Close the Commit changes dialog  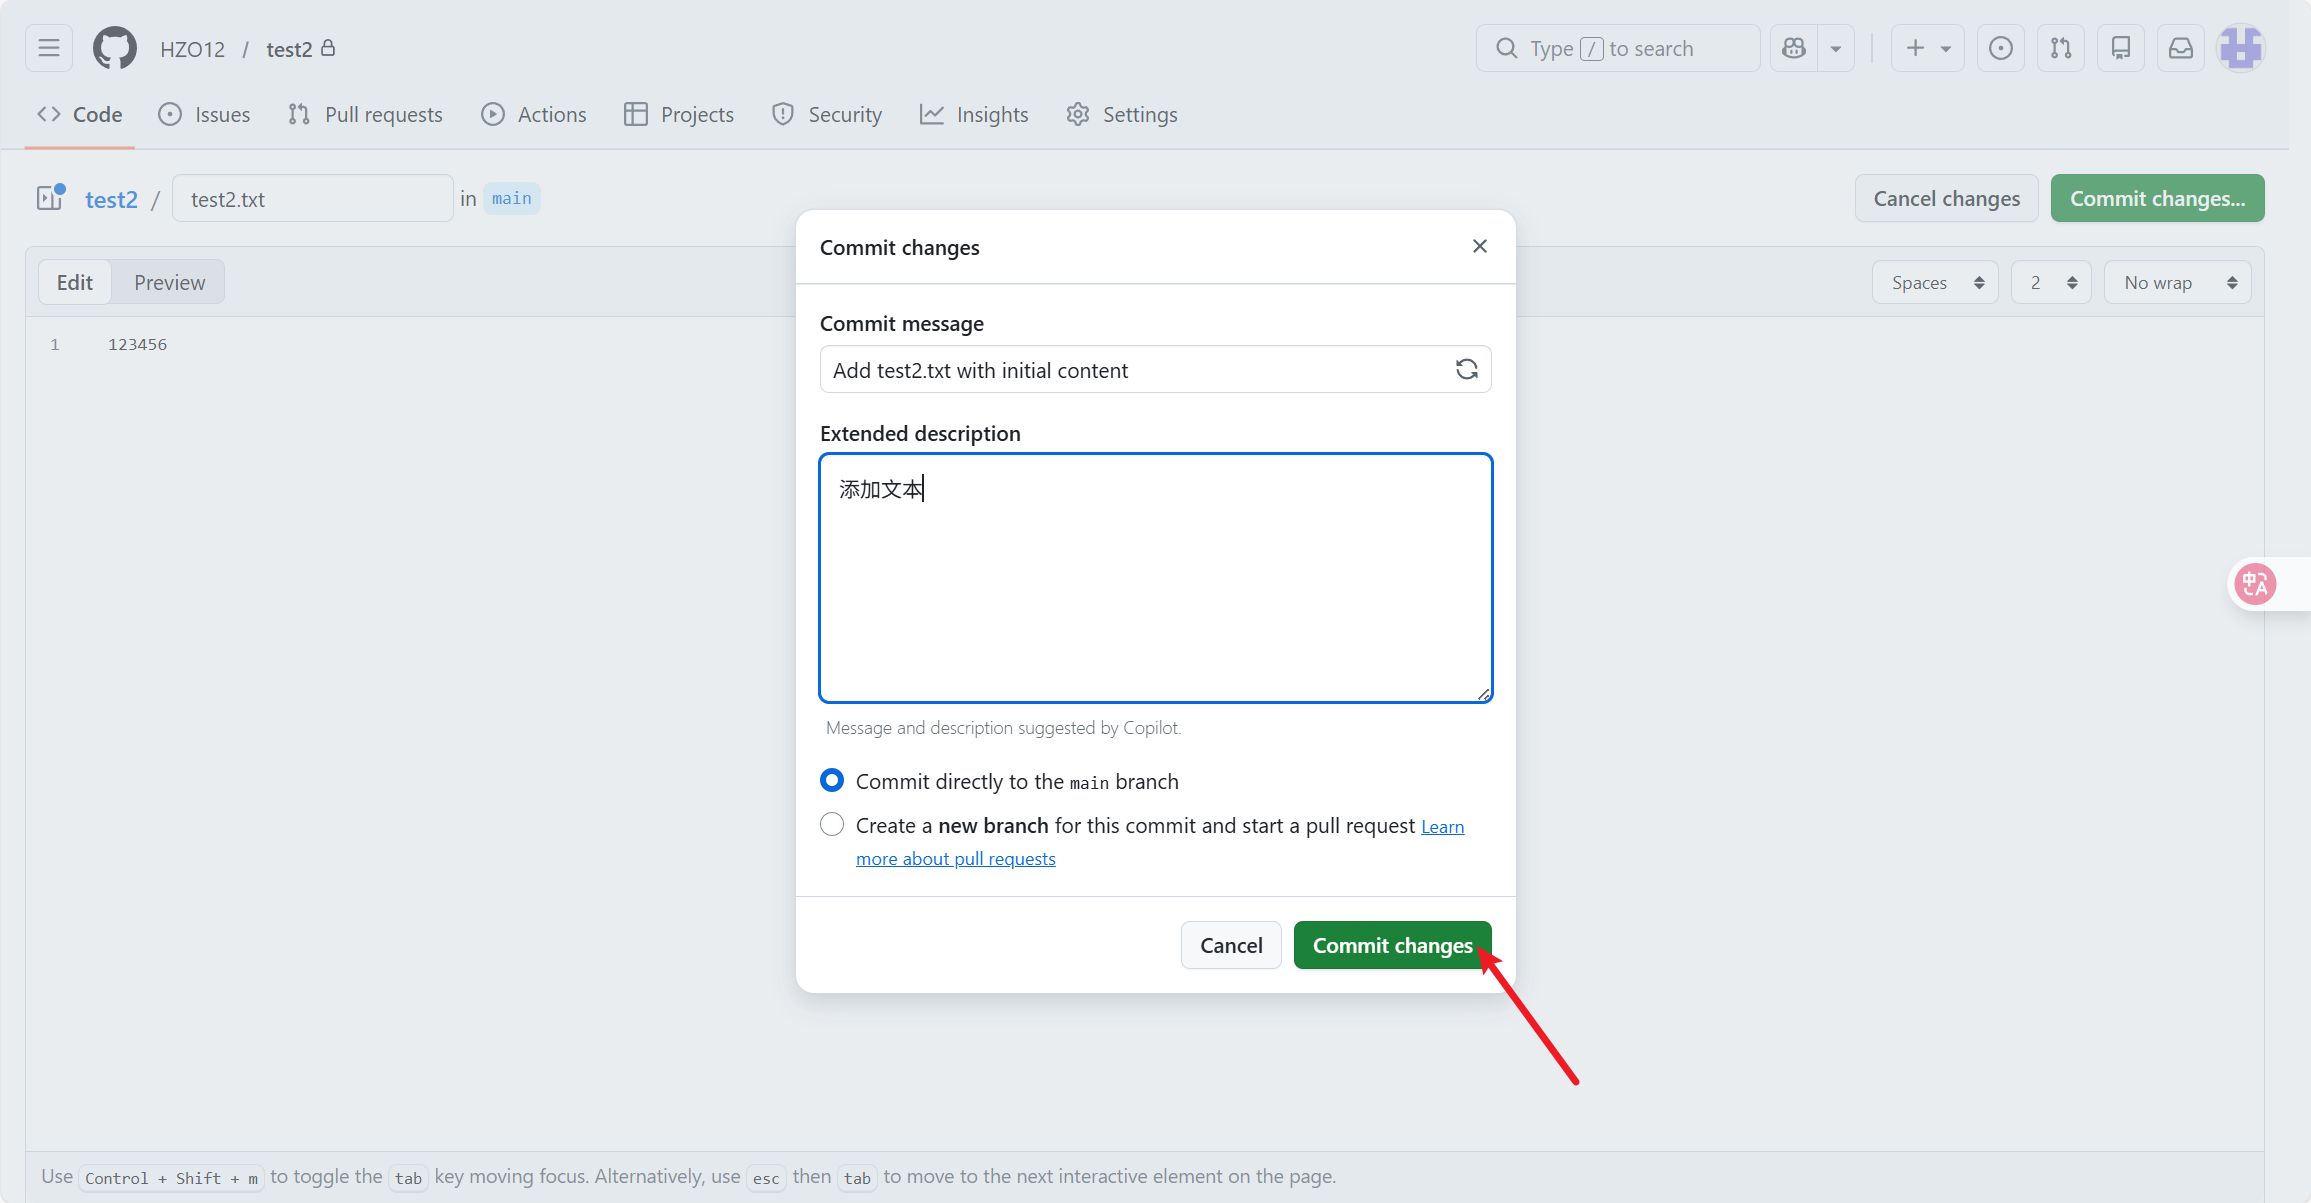tap(1480, 246)
